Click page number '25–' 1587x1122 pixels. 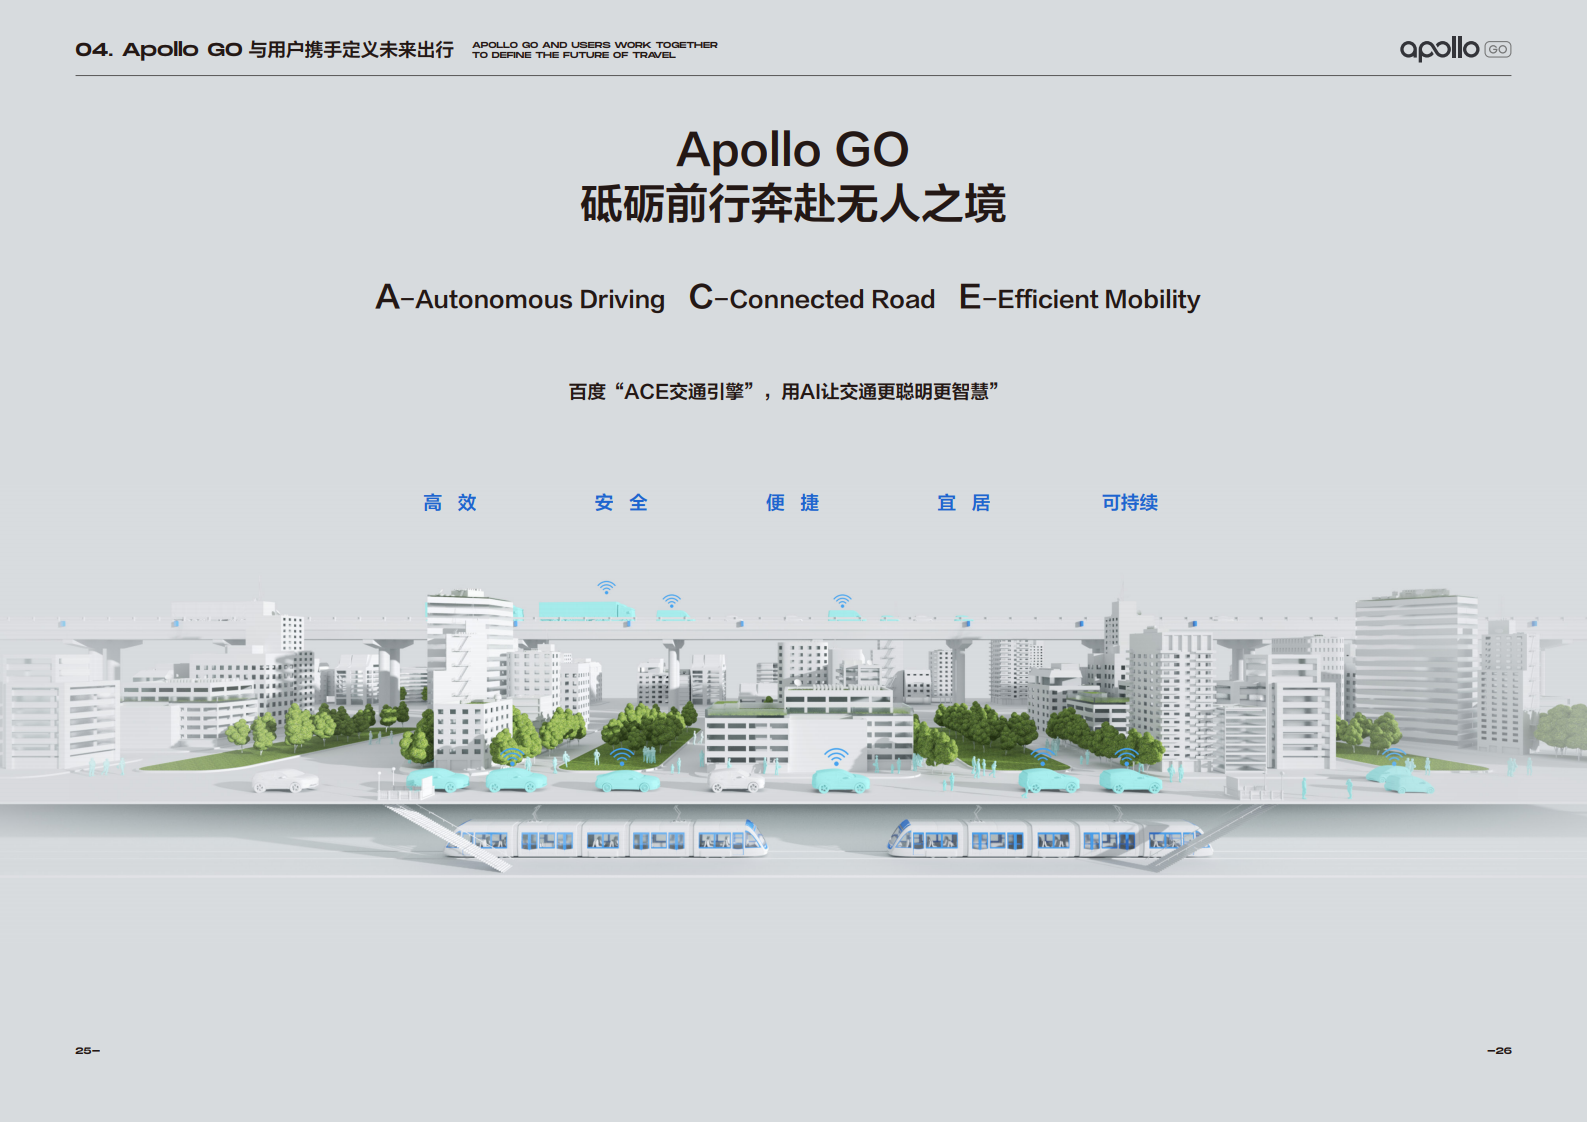[x=88, y=1051]
